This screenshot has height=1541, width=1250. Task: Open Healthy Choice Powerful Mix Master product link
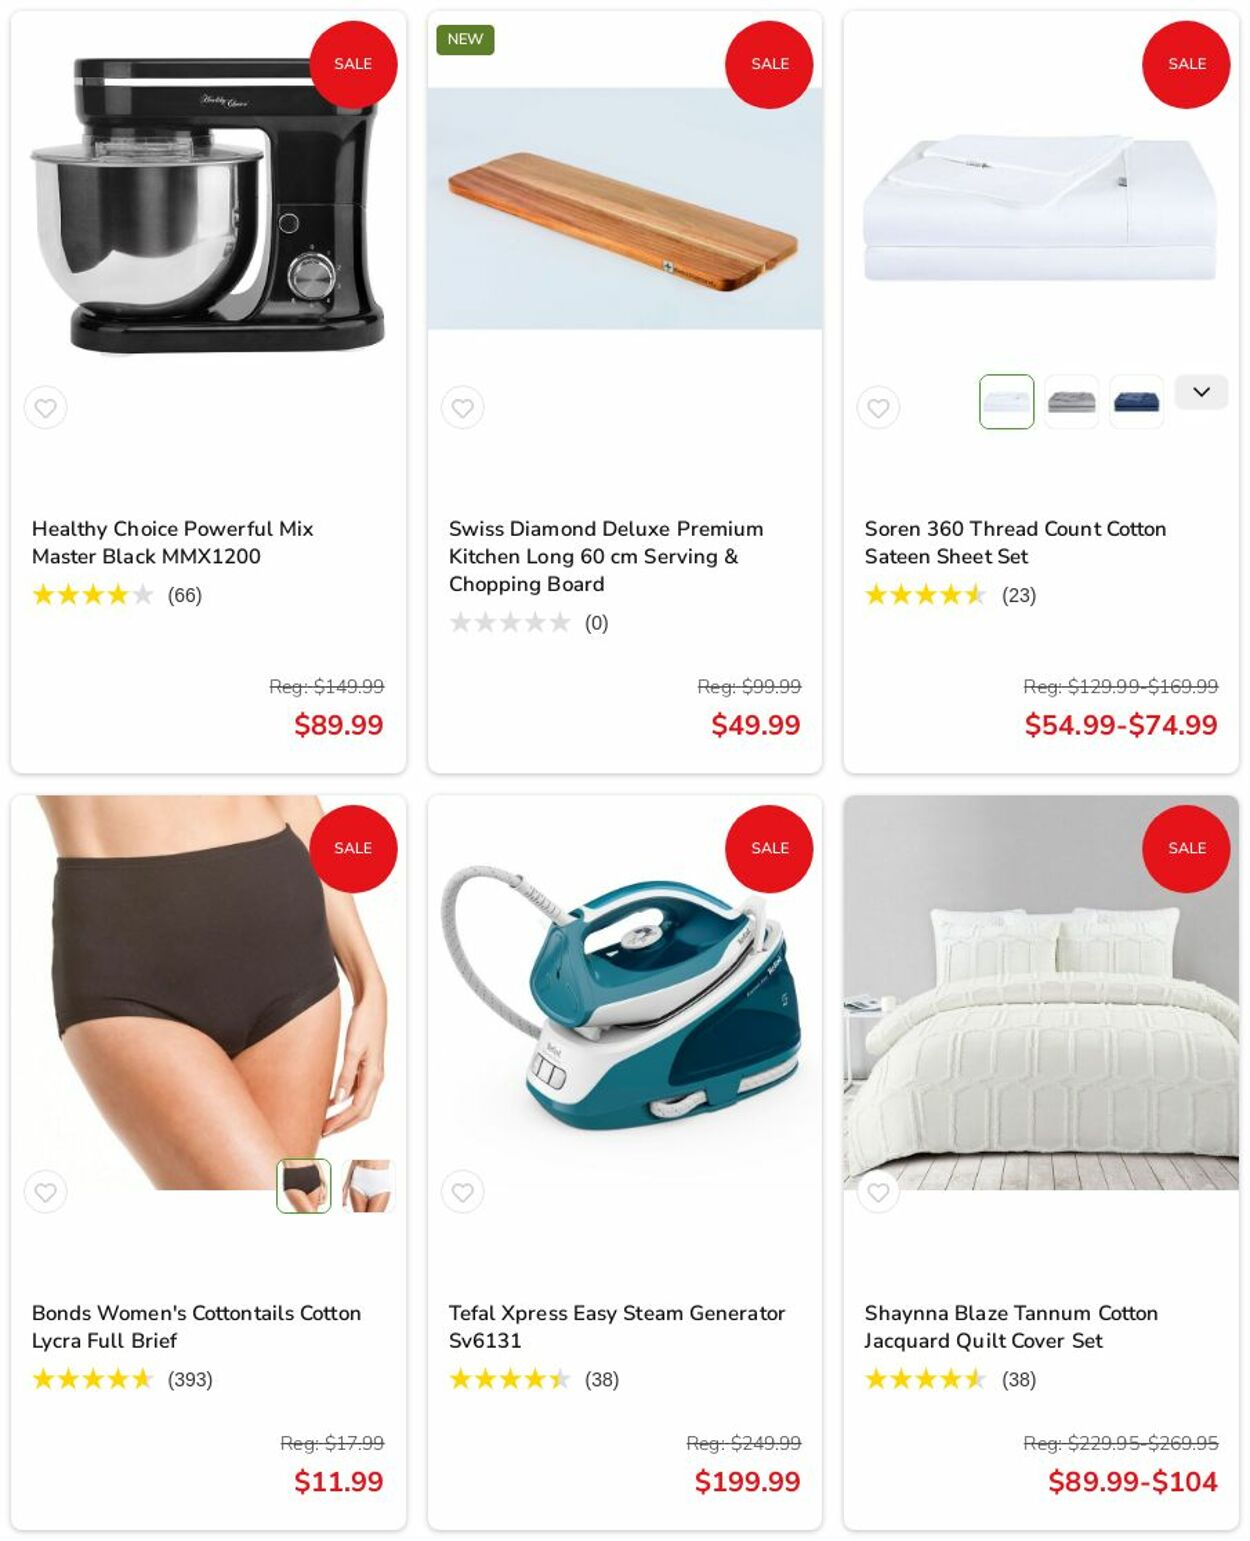(x=172, y=542)
